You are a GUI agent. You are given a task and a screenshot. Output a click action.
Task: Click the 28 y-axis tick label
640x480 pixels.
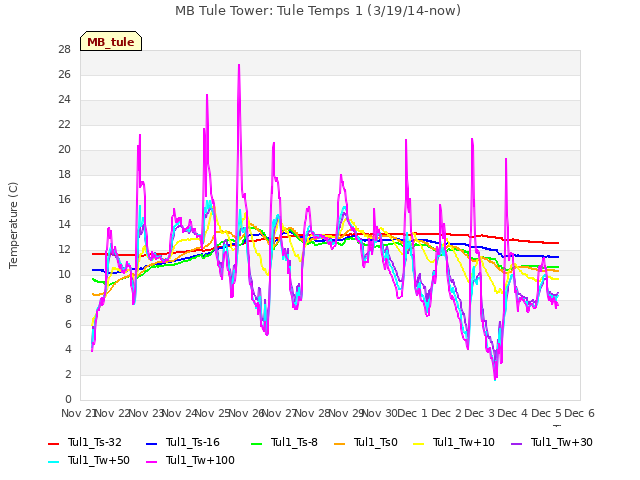(64, 50)
